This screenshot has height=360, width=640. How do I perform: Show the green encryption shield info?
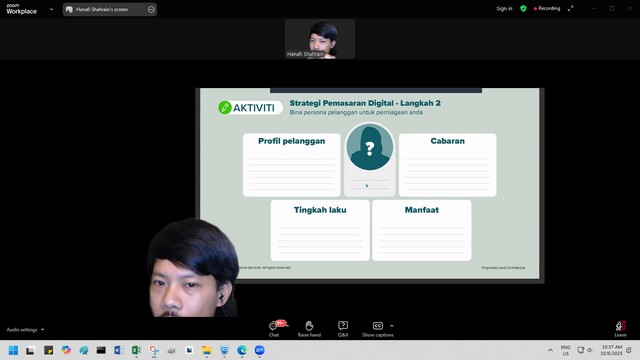pyautogui.click(x=523, y=9)
